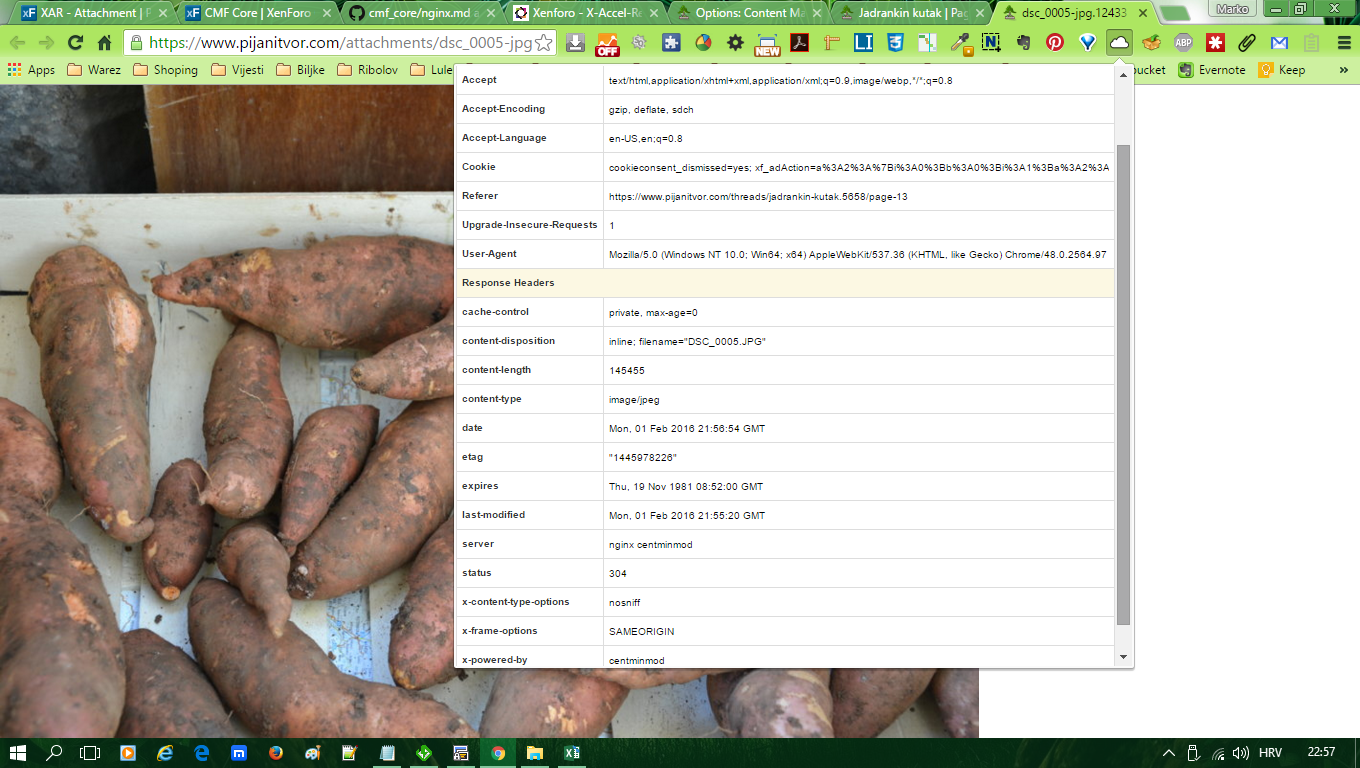This screenshot has height=768, width=1360.
Task: Open Task View on the taskbar
Action: (91, 753)
